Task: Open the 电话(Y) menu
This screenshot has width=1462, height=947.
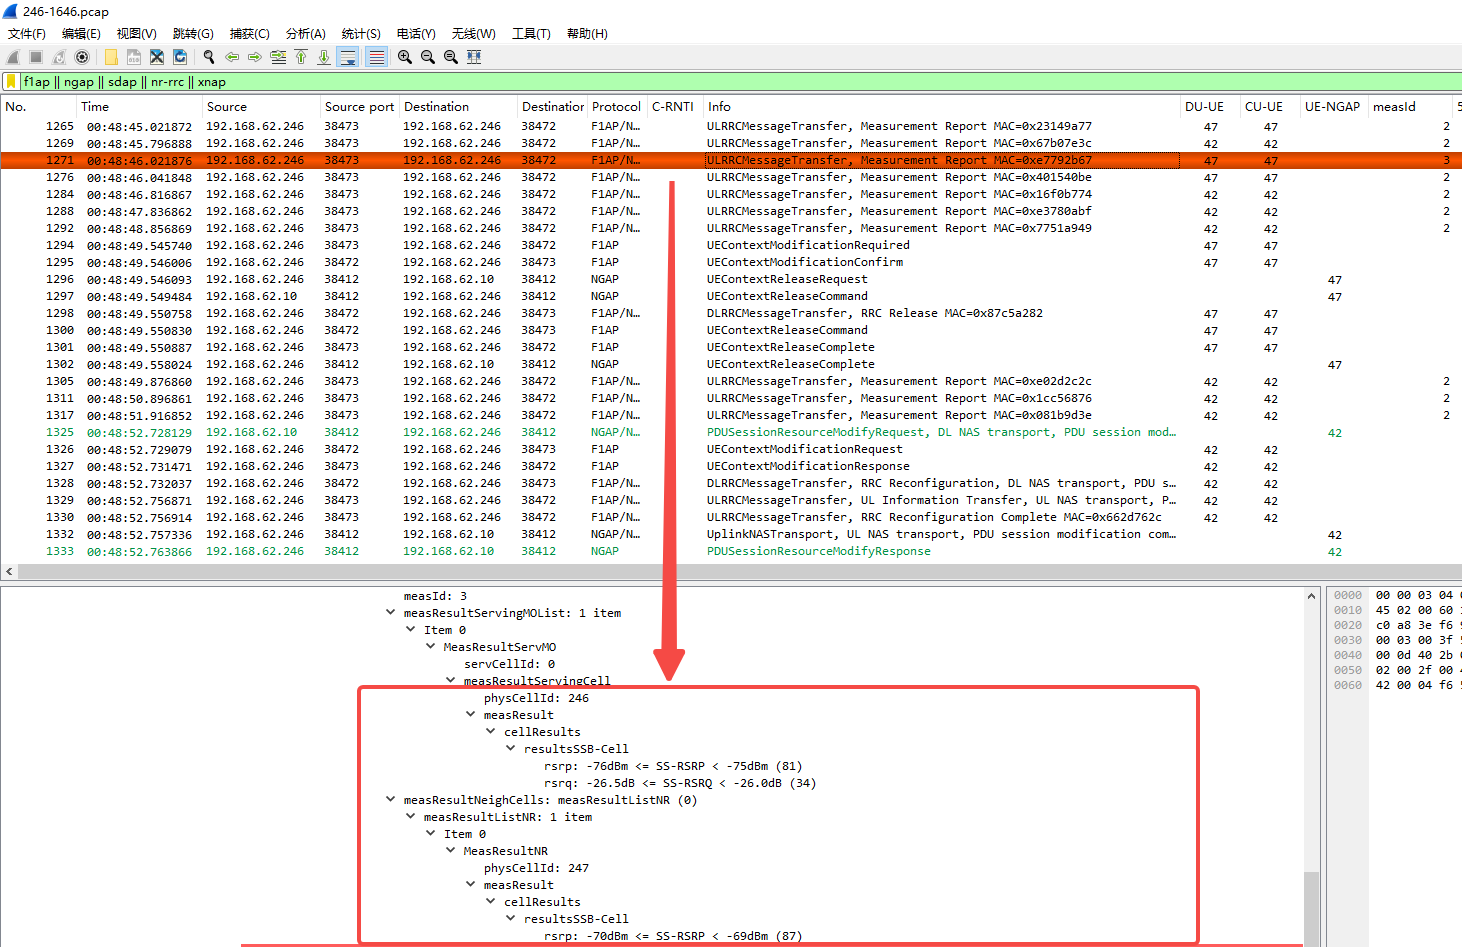Action: click(416, 34)
